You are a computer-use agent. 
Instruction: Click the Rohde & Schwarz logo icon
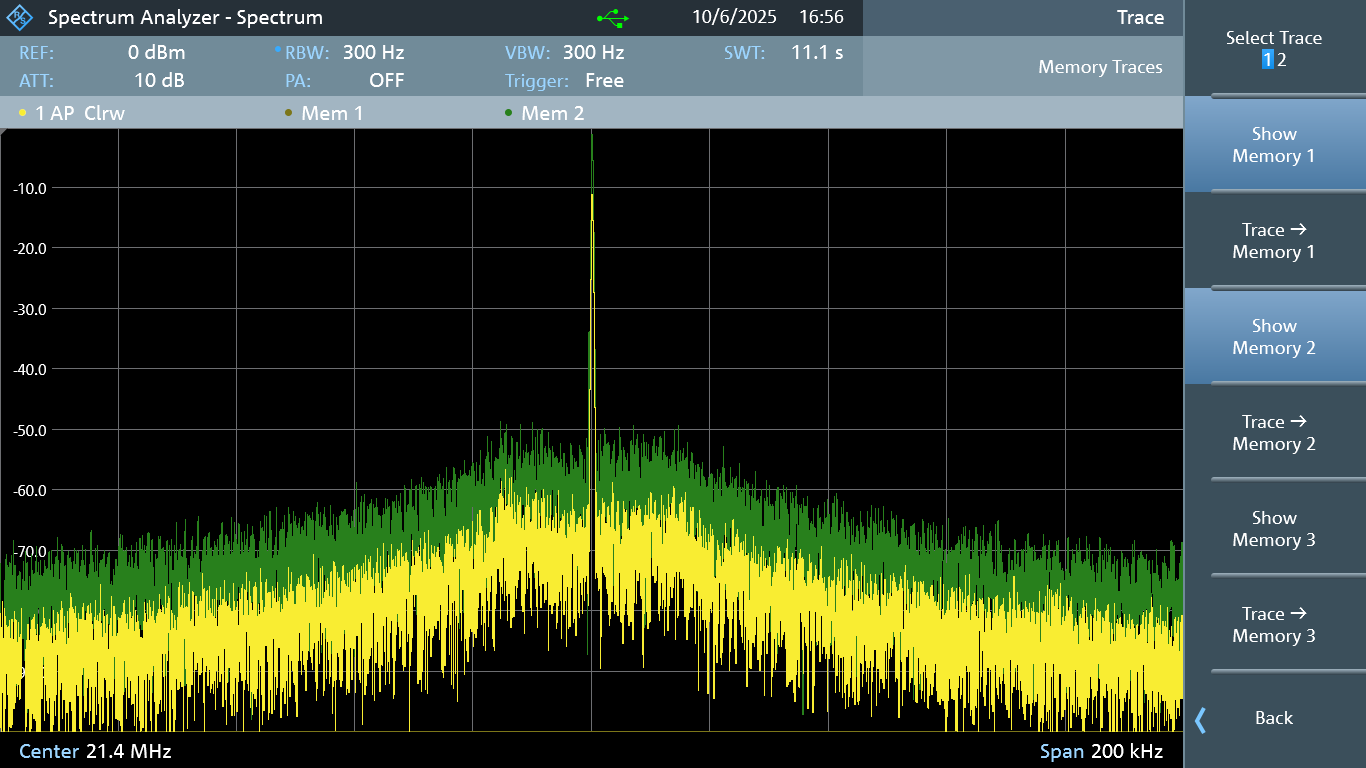20,18
